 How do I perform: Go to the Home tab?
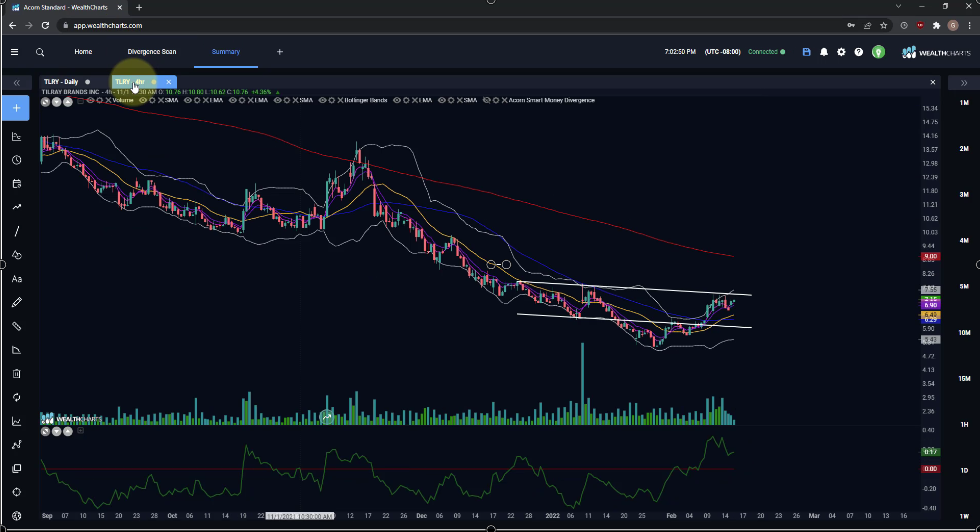click(83, 52)
